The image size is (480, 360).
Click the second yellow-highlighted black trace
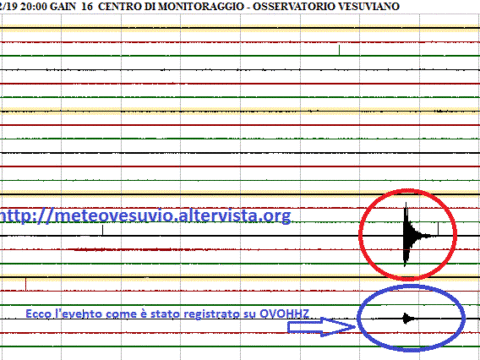coord(240,111)
